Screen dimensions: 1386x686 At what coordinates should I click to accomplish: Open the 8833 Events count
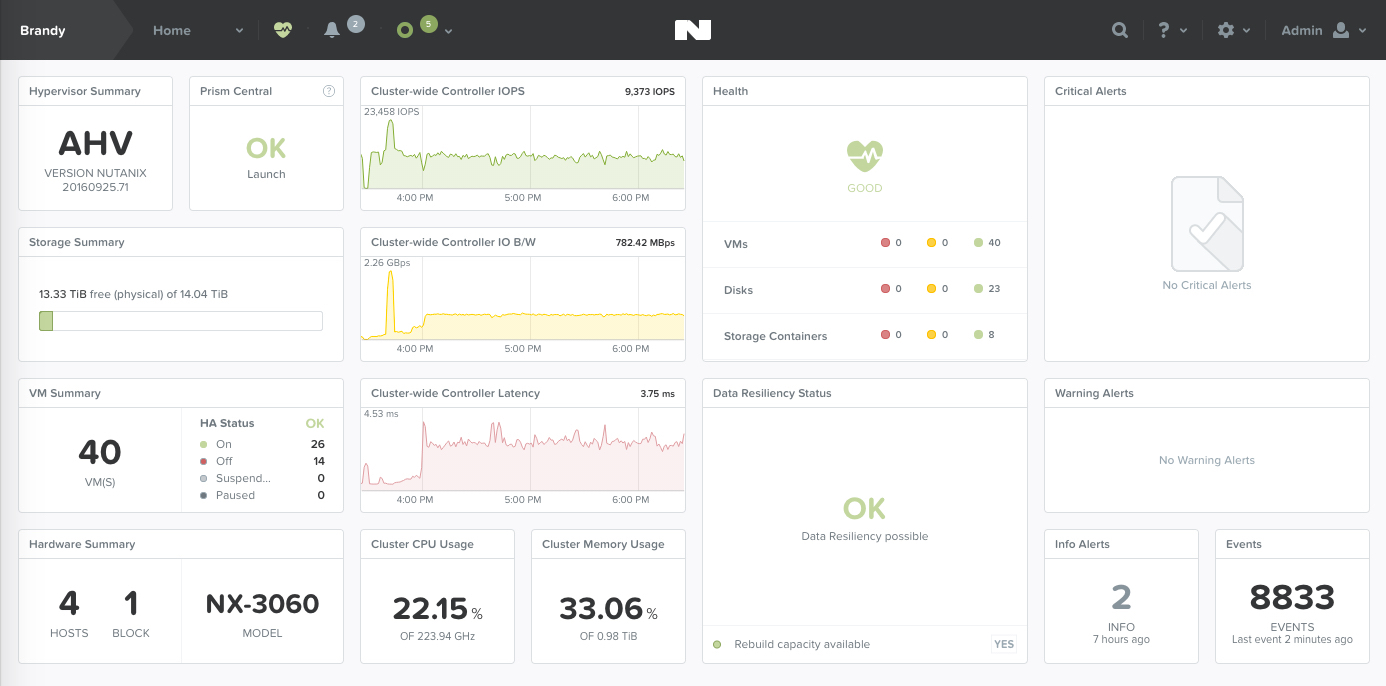click(x=1291, y=598)
